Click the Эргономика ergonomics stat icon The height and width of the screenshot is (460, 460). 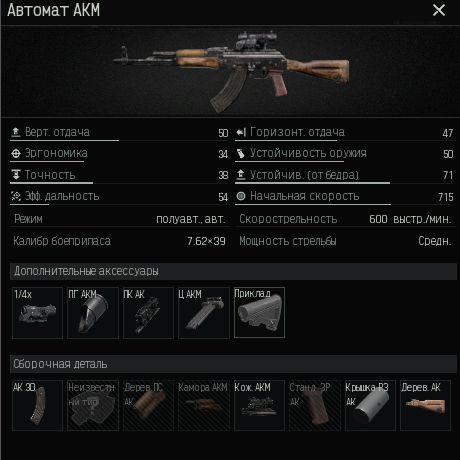16,153
